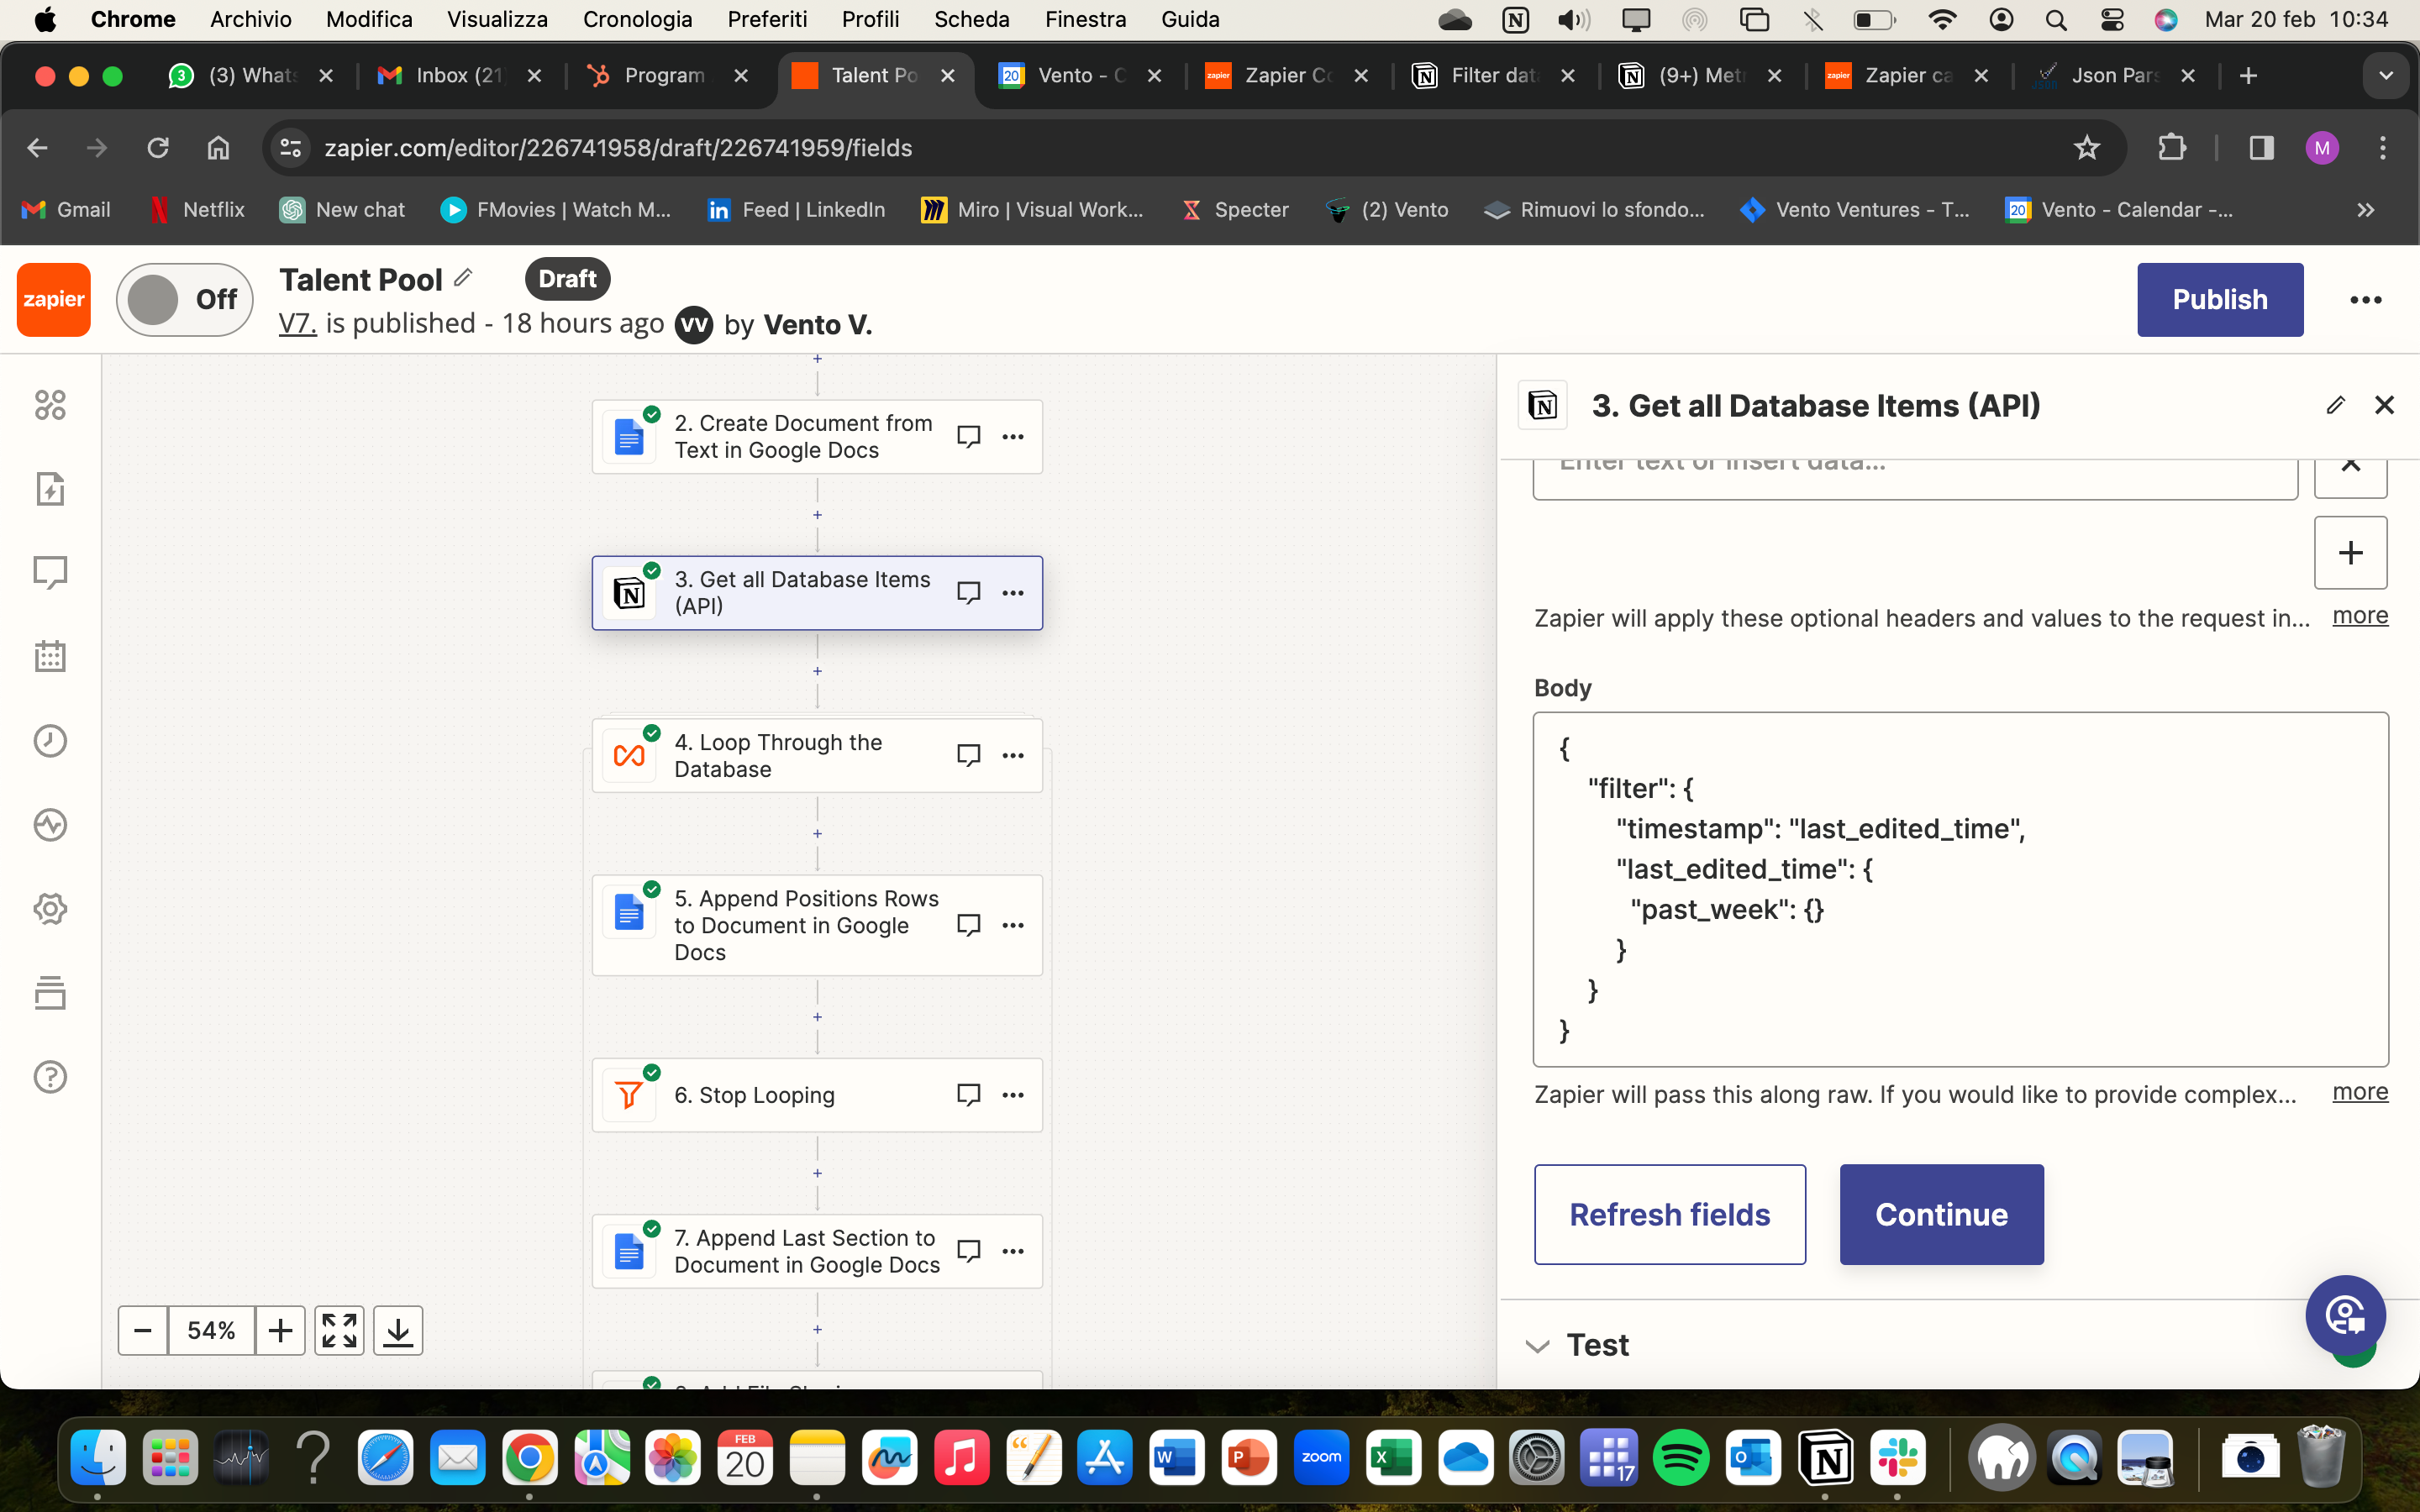
Task: Zoom out the canvas with minus
Action: tap(143, 1330)
